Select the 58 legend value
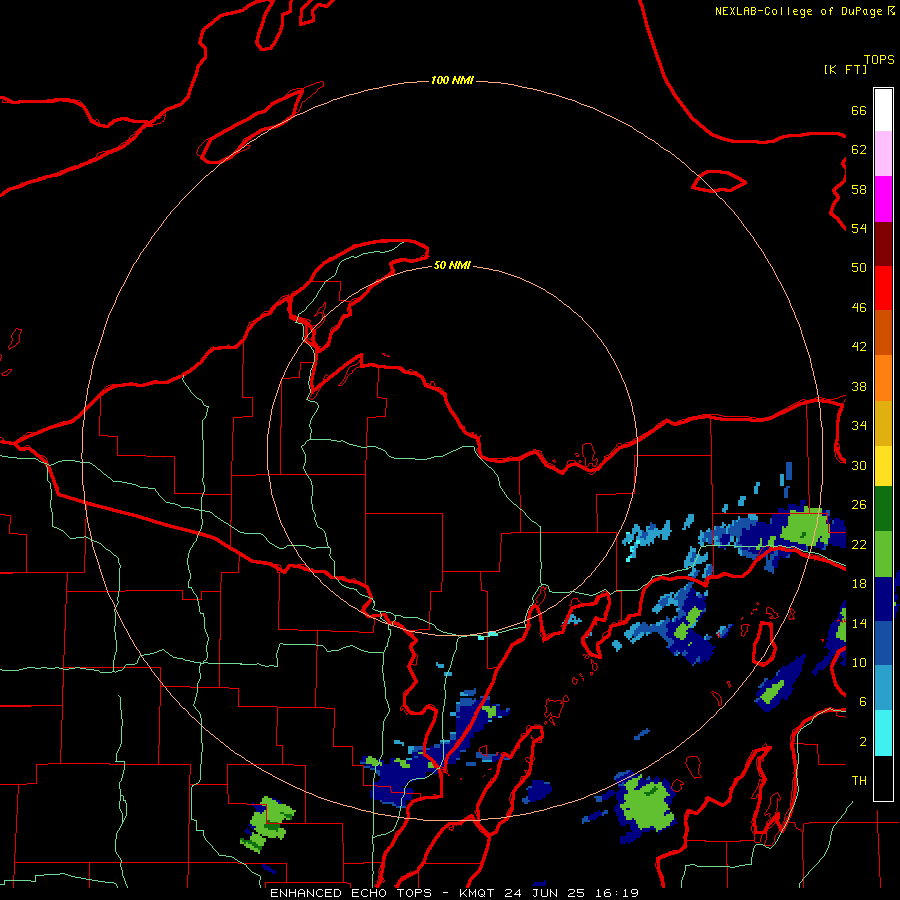Viewport: 900px width, 900px height. (x=859, y=189)
